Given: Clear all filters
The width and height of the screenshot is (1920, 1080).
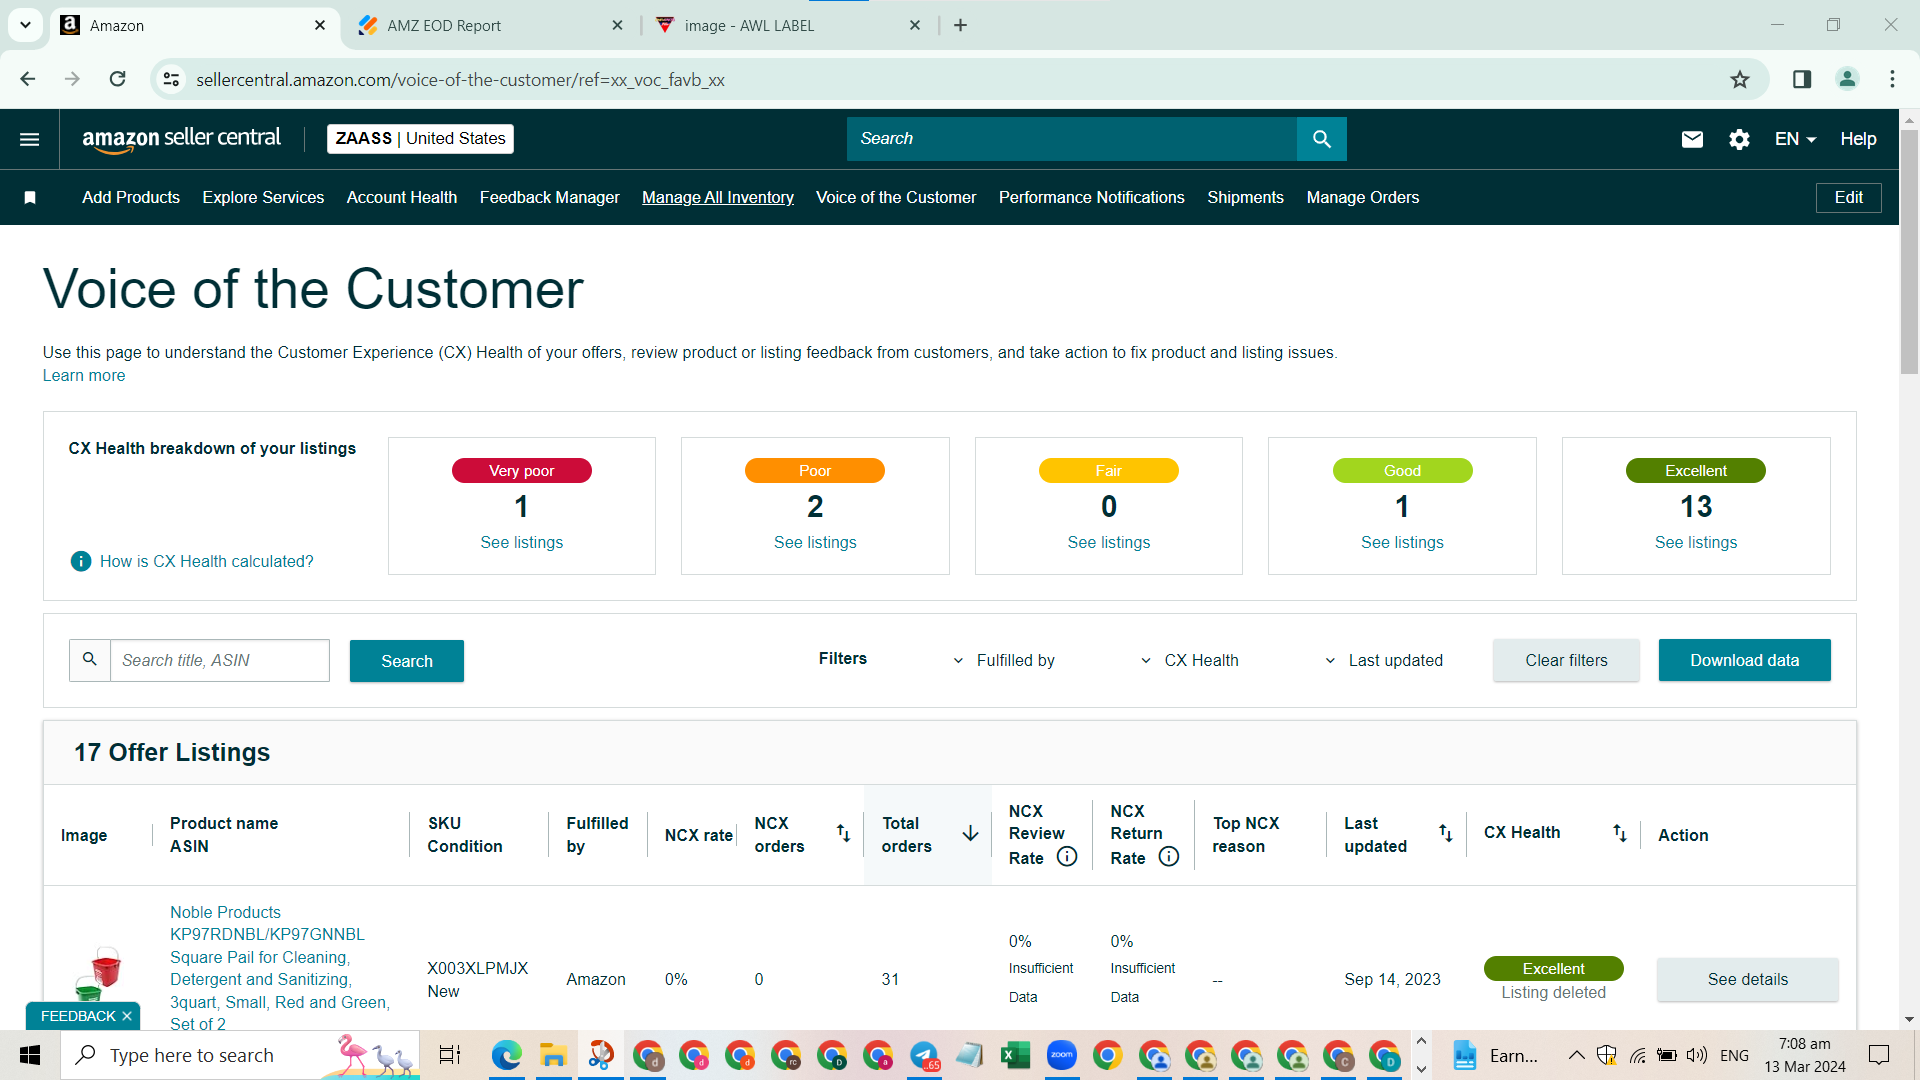Looking at the screenshot, I should (x=1566, y=660).
